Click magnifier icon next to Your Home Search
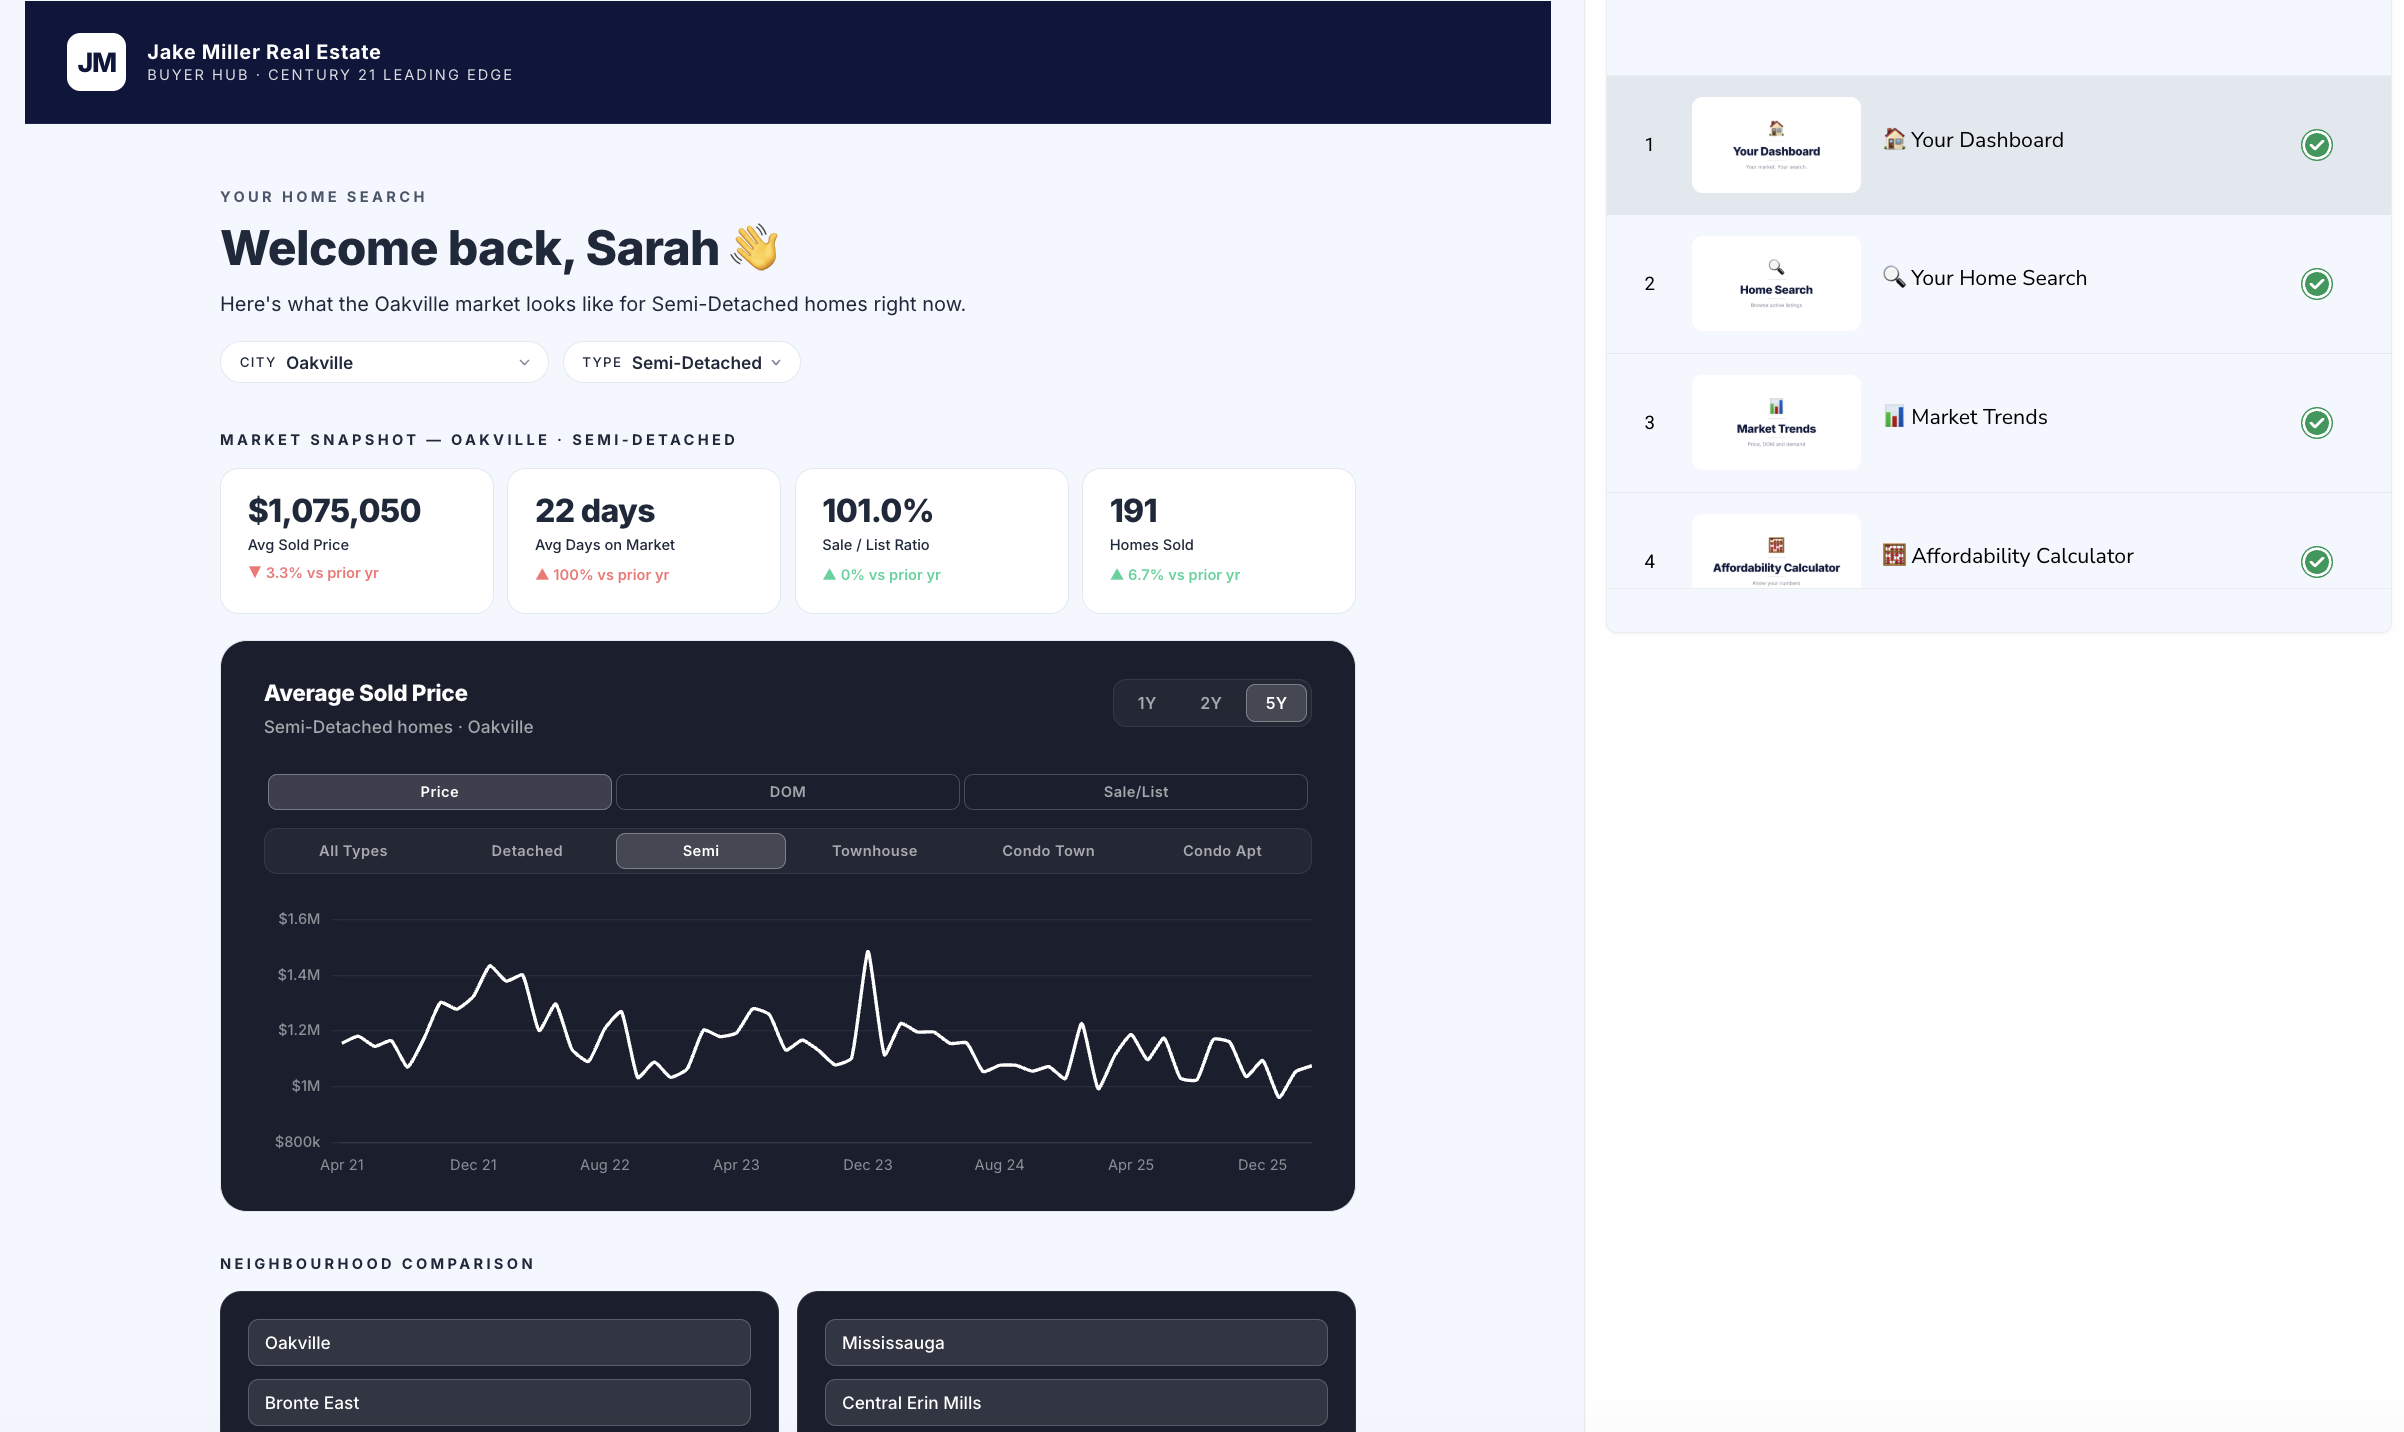The width and height of the screenshot is (2404, 1432). [x=1893, y=277]
